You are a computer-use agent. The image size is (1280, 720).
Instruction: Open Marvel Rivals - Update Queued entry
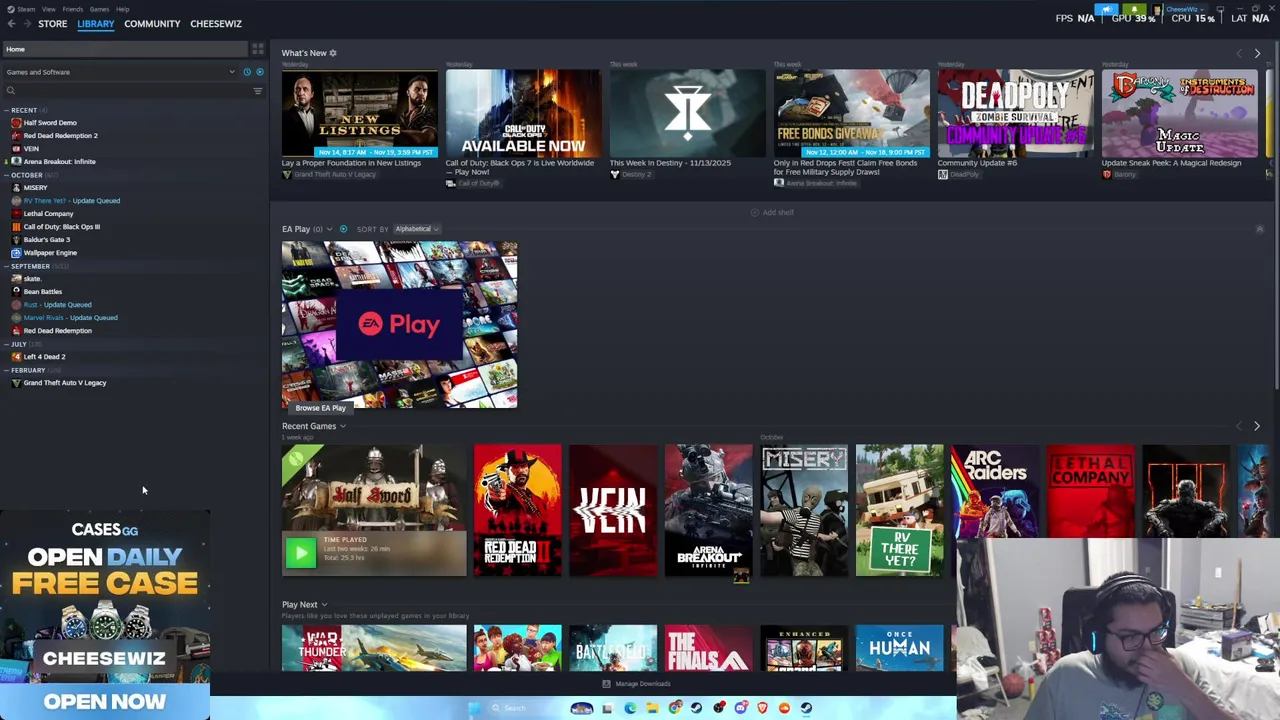(70, 317)
